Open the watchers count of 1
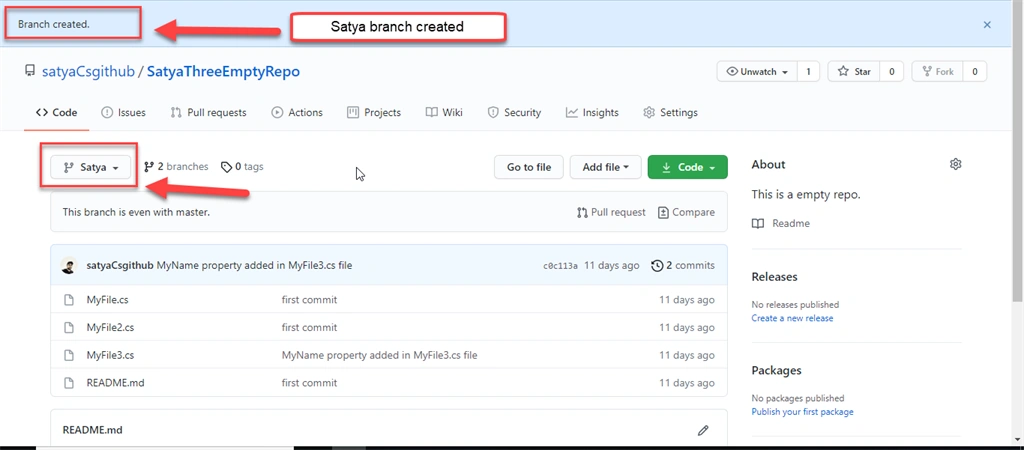The width and height of the screenshot is (1024, 450). [x=808, y=72]
